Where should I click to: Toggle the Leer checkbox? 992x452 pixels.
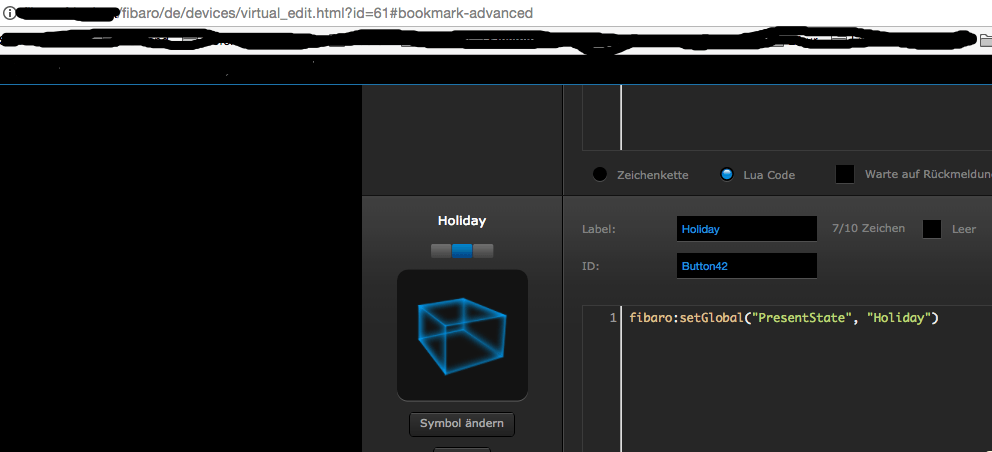point(932,229)
